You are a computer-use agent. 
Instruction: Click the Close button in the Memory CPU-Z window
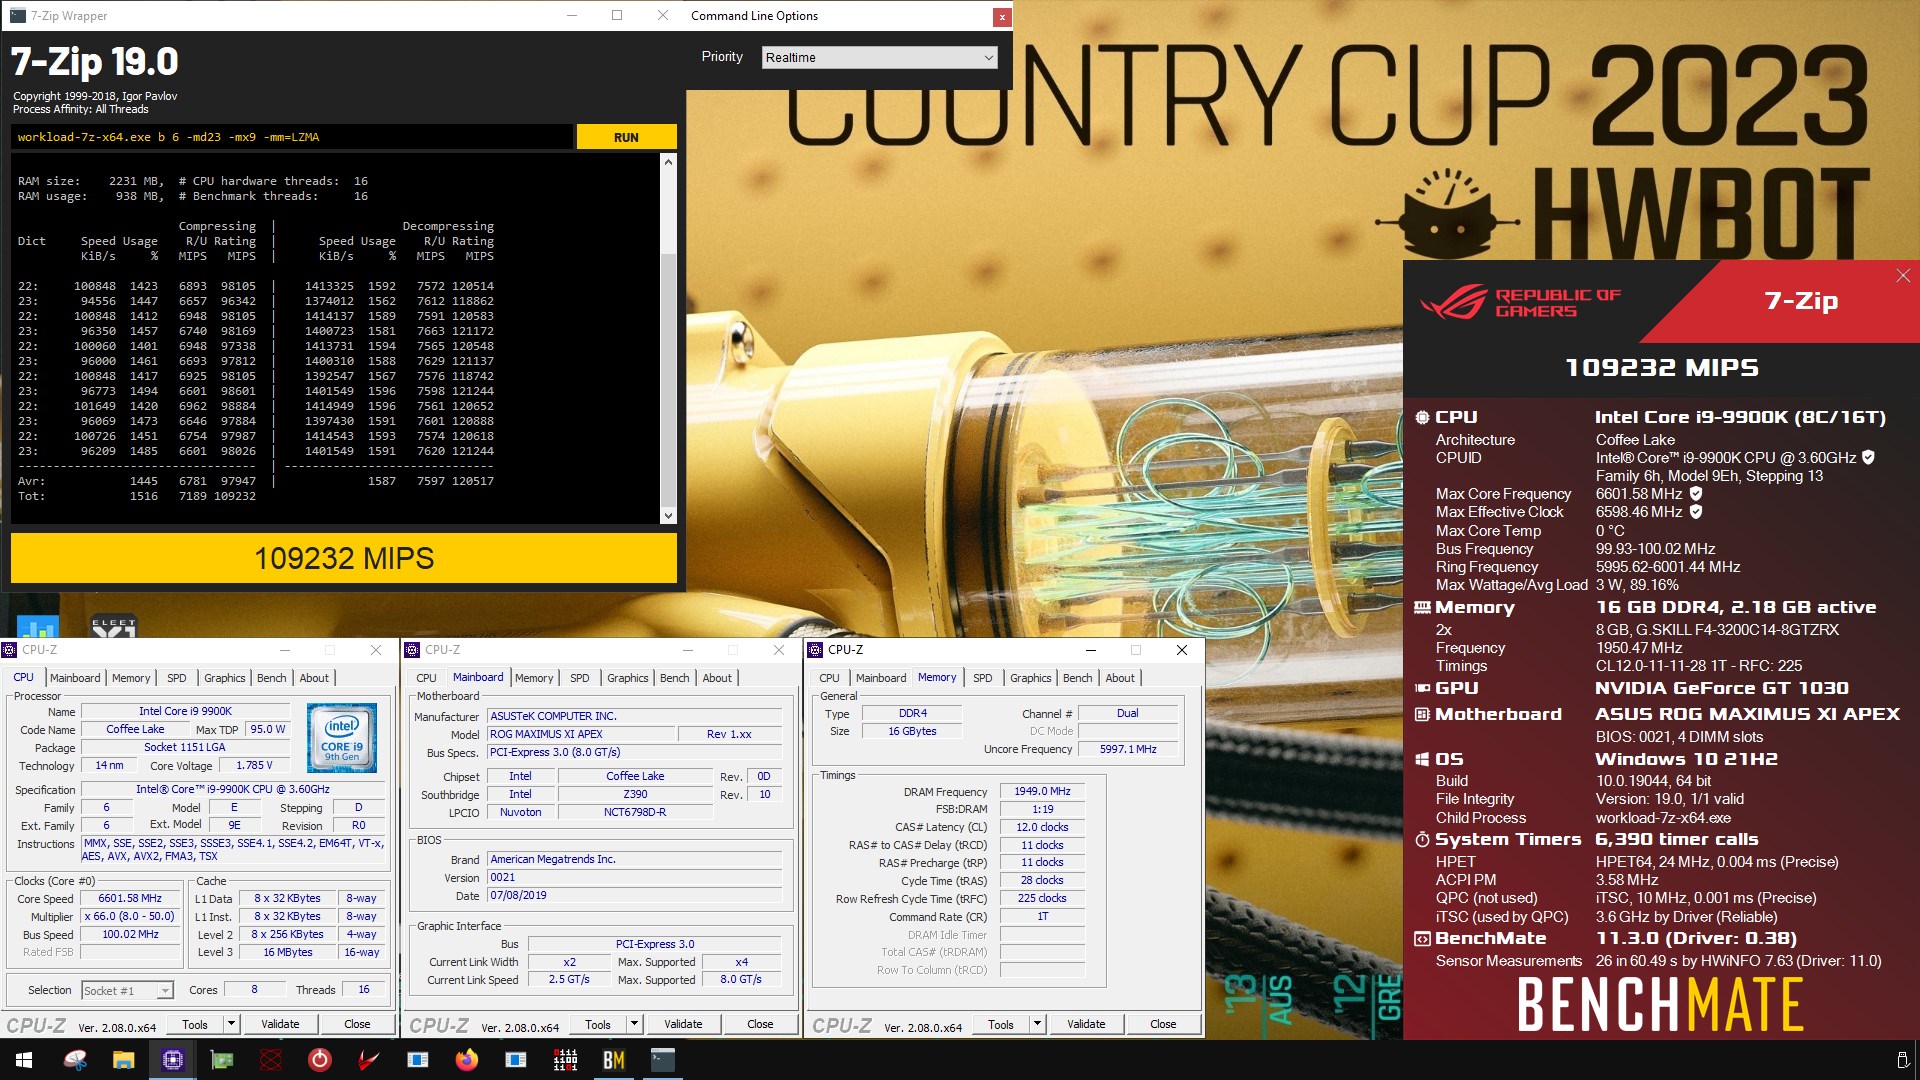[x=1163, y=1024]
